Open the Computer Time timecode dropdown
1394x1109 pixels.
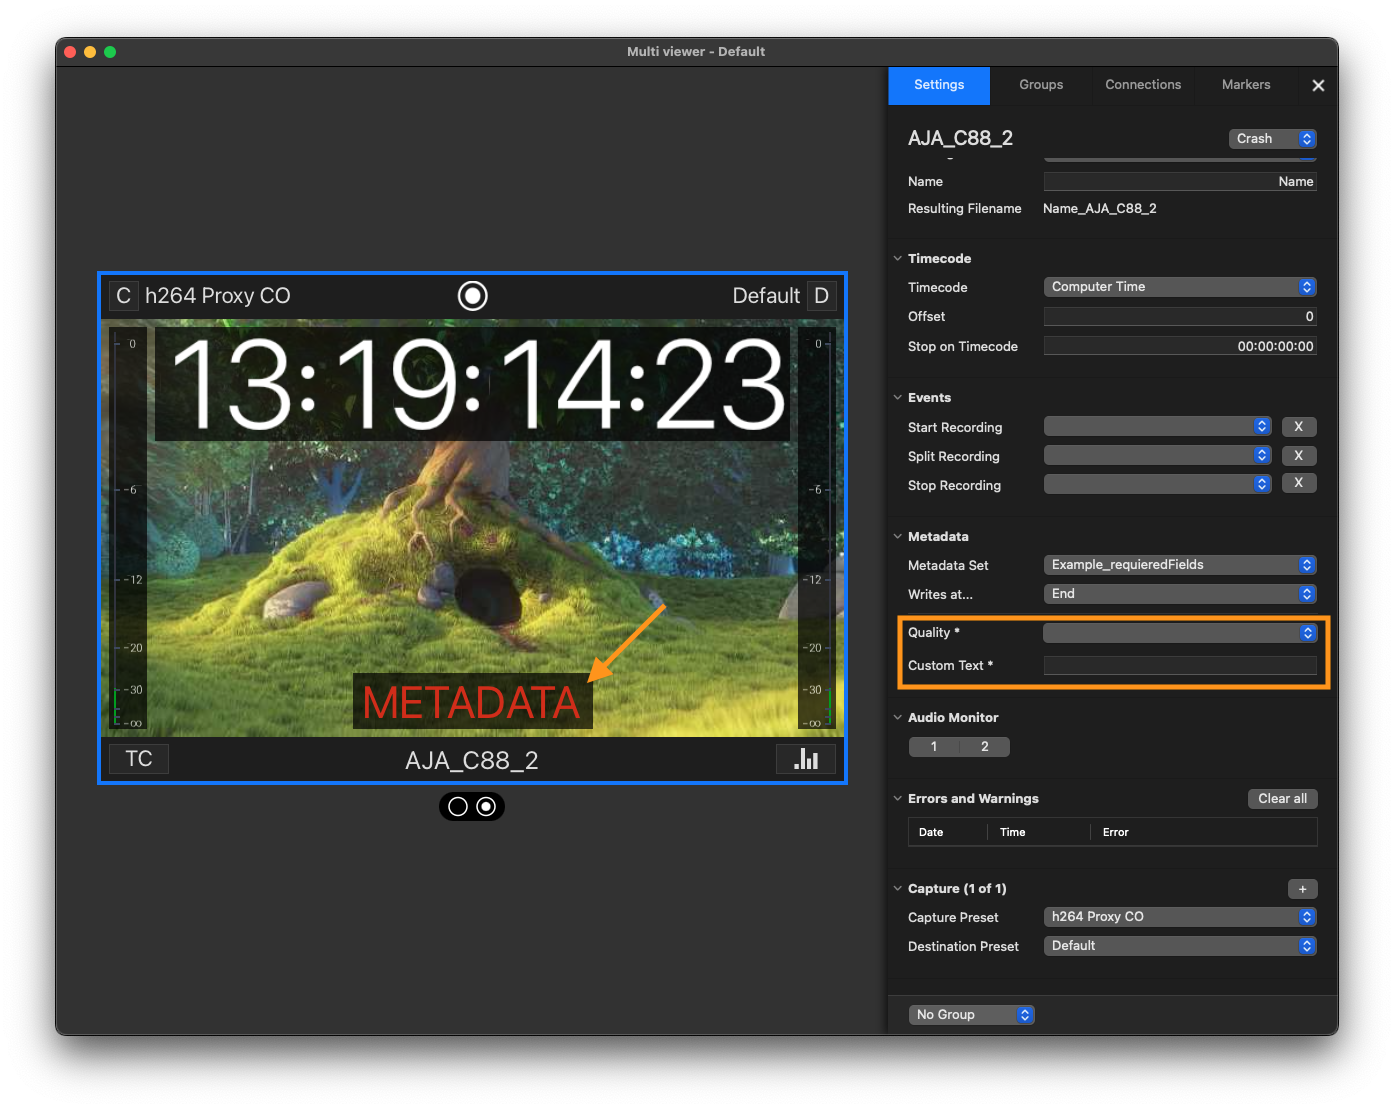point(1180,287)
